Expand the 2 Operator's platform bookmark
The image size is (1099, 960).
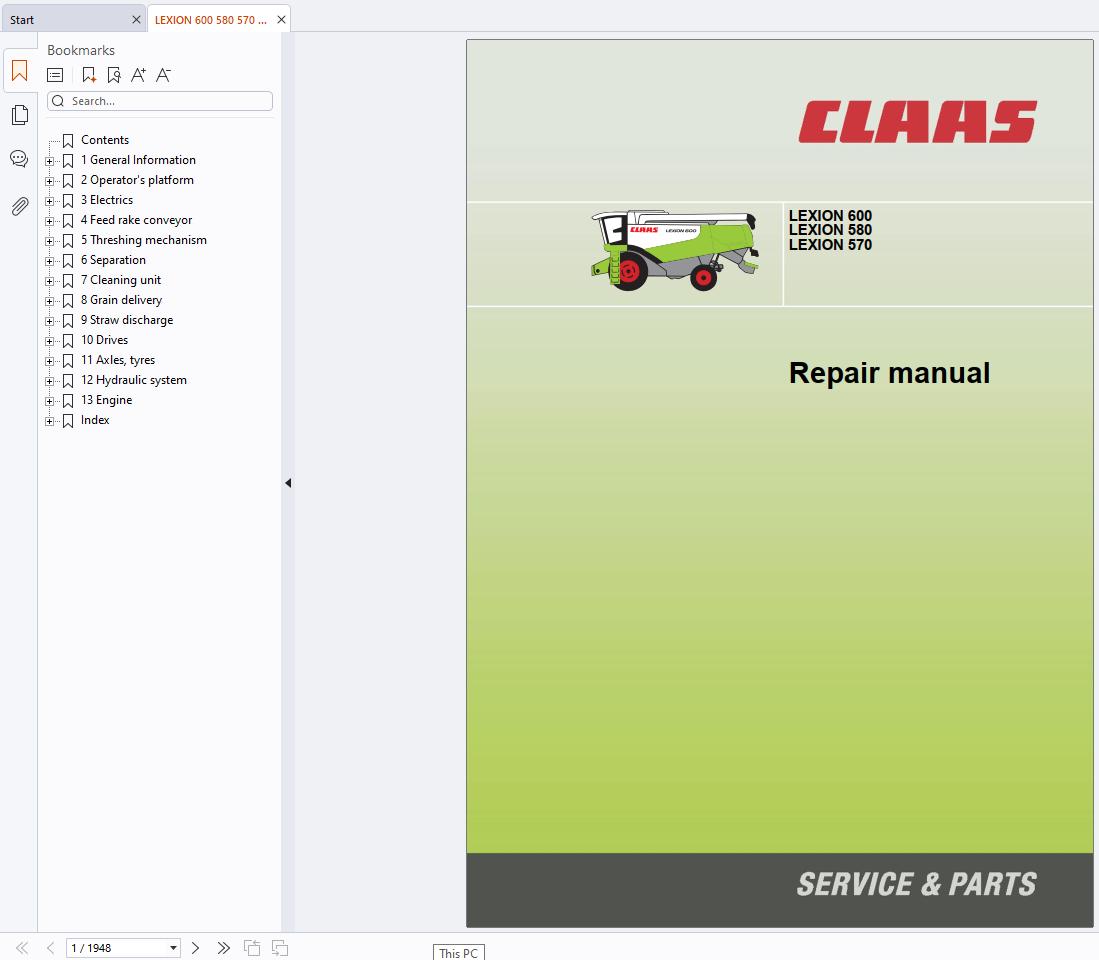49,181
